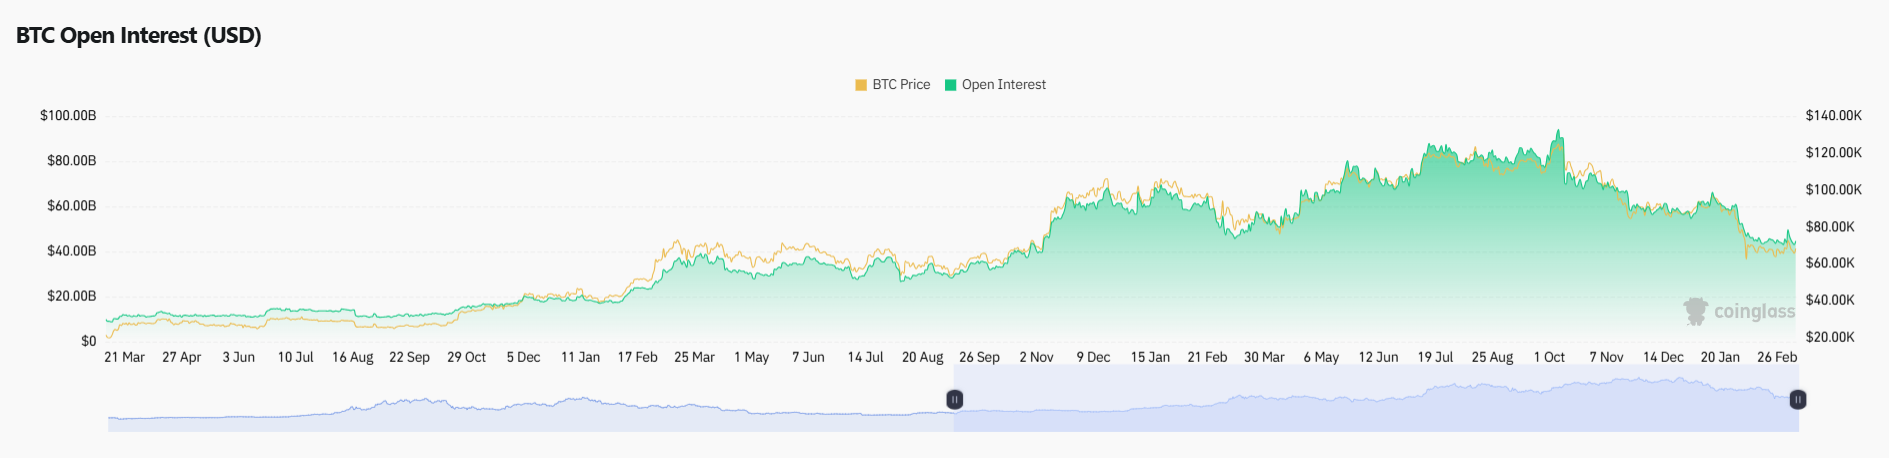Click the 21 Feb date label
Viewport: 1889px width, 458px height.
coord(1208,357)
